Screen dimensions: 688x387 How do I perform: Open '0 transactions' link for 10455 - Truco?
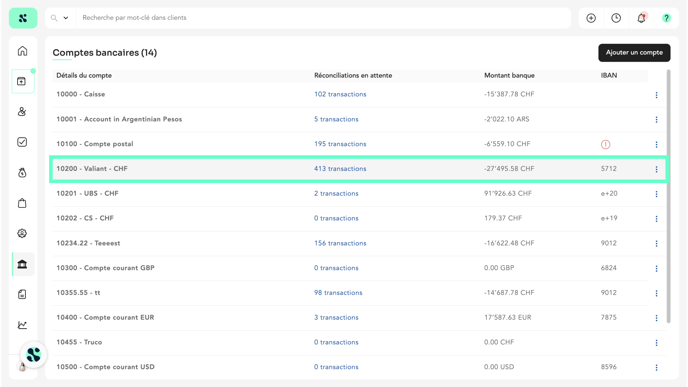pos(336,342)
